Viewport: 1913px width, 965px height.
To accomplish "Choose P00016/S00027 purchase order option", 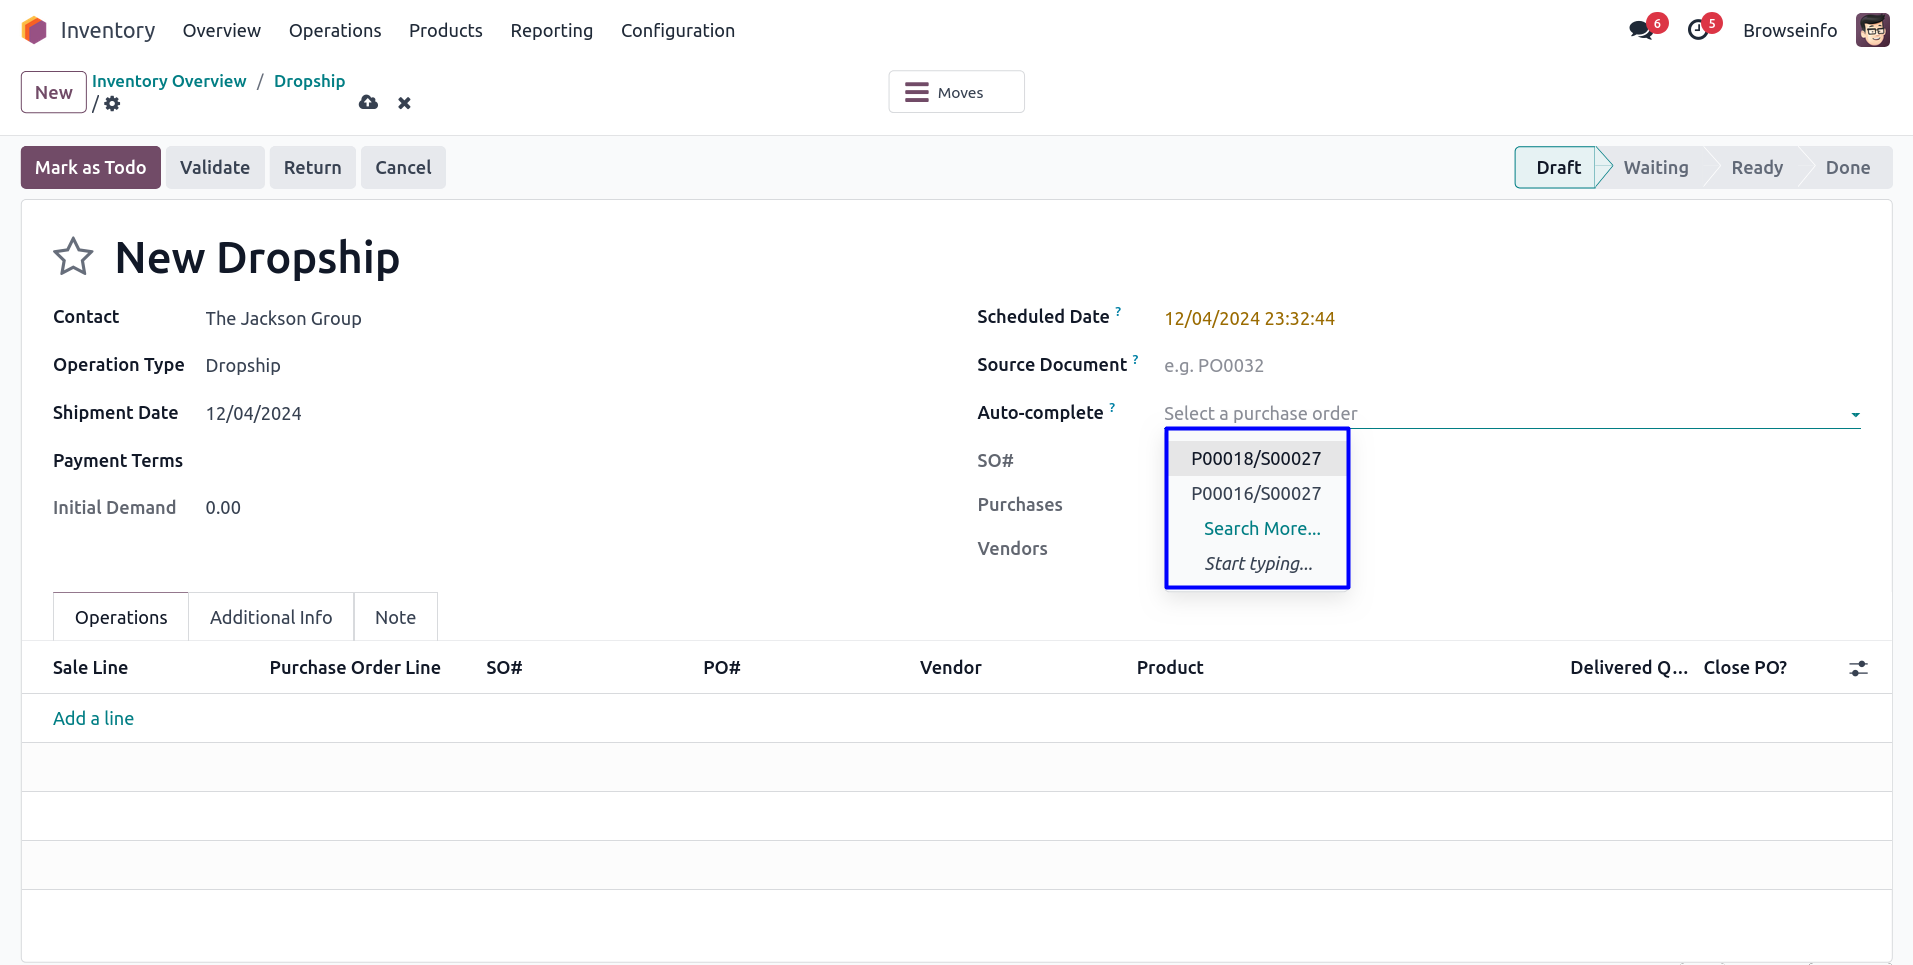I will click(x=1255, y=494).
